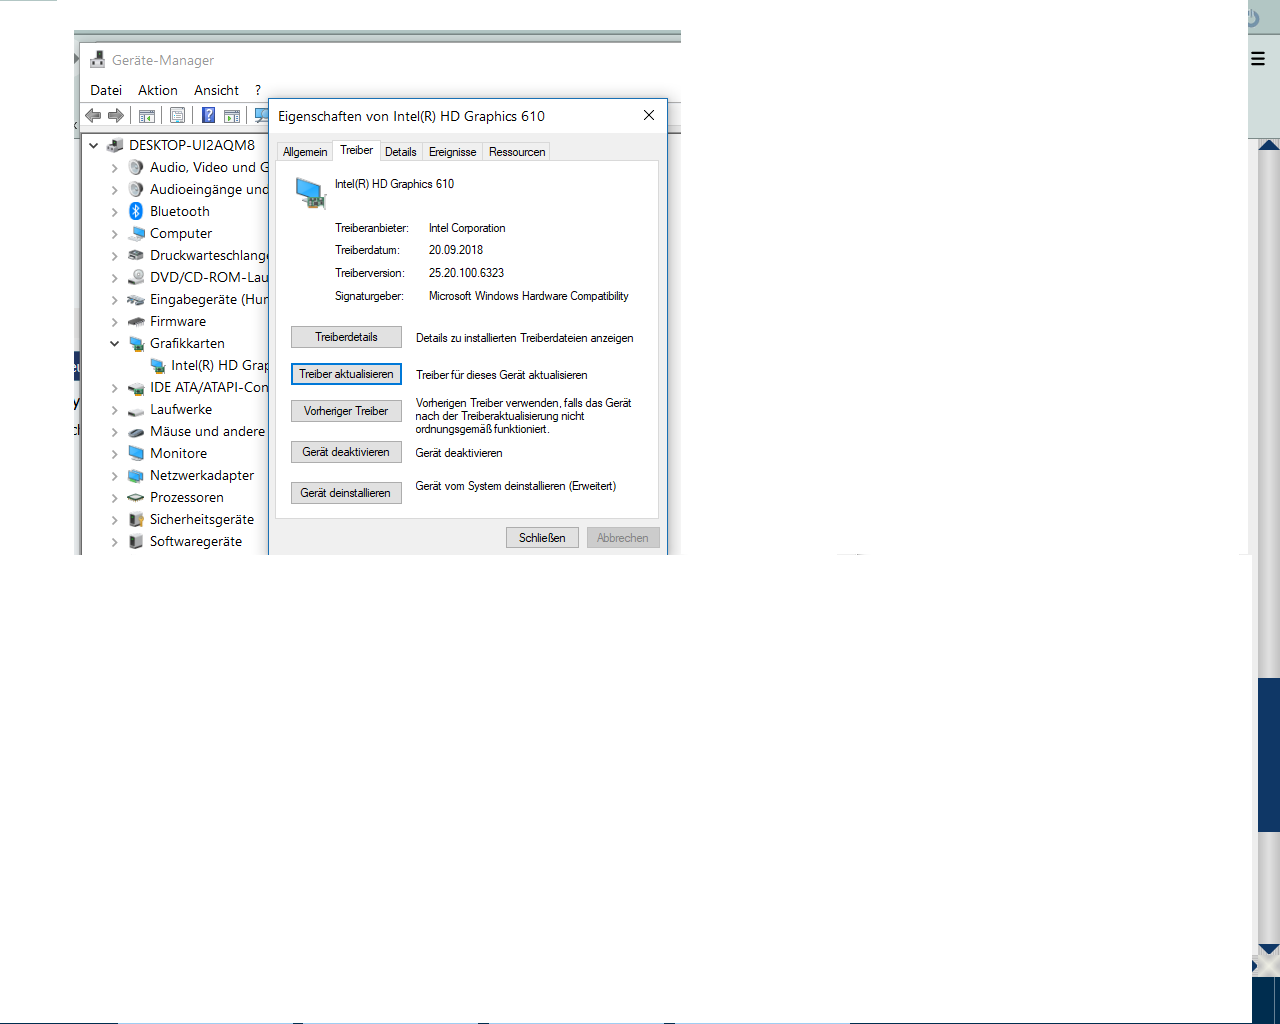Image resolution: width=1280 pixels, height=1024 pixels.
Task: Click the Computer category icon
Action: (x=137, y=233)
